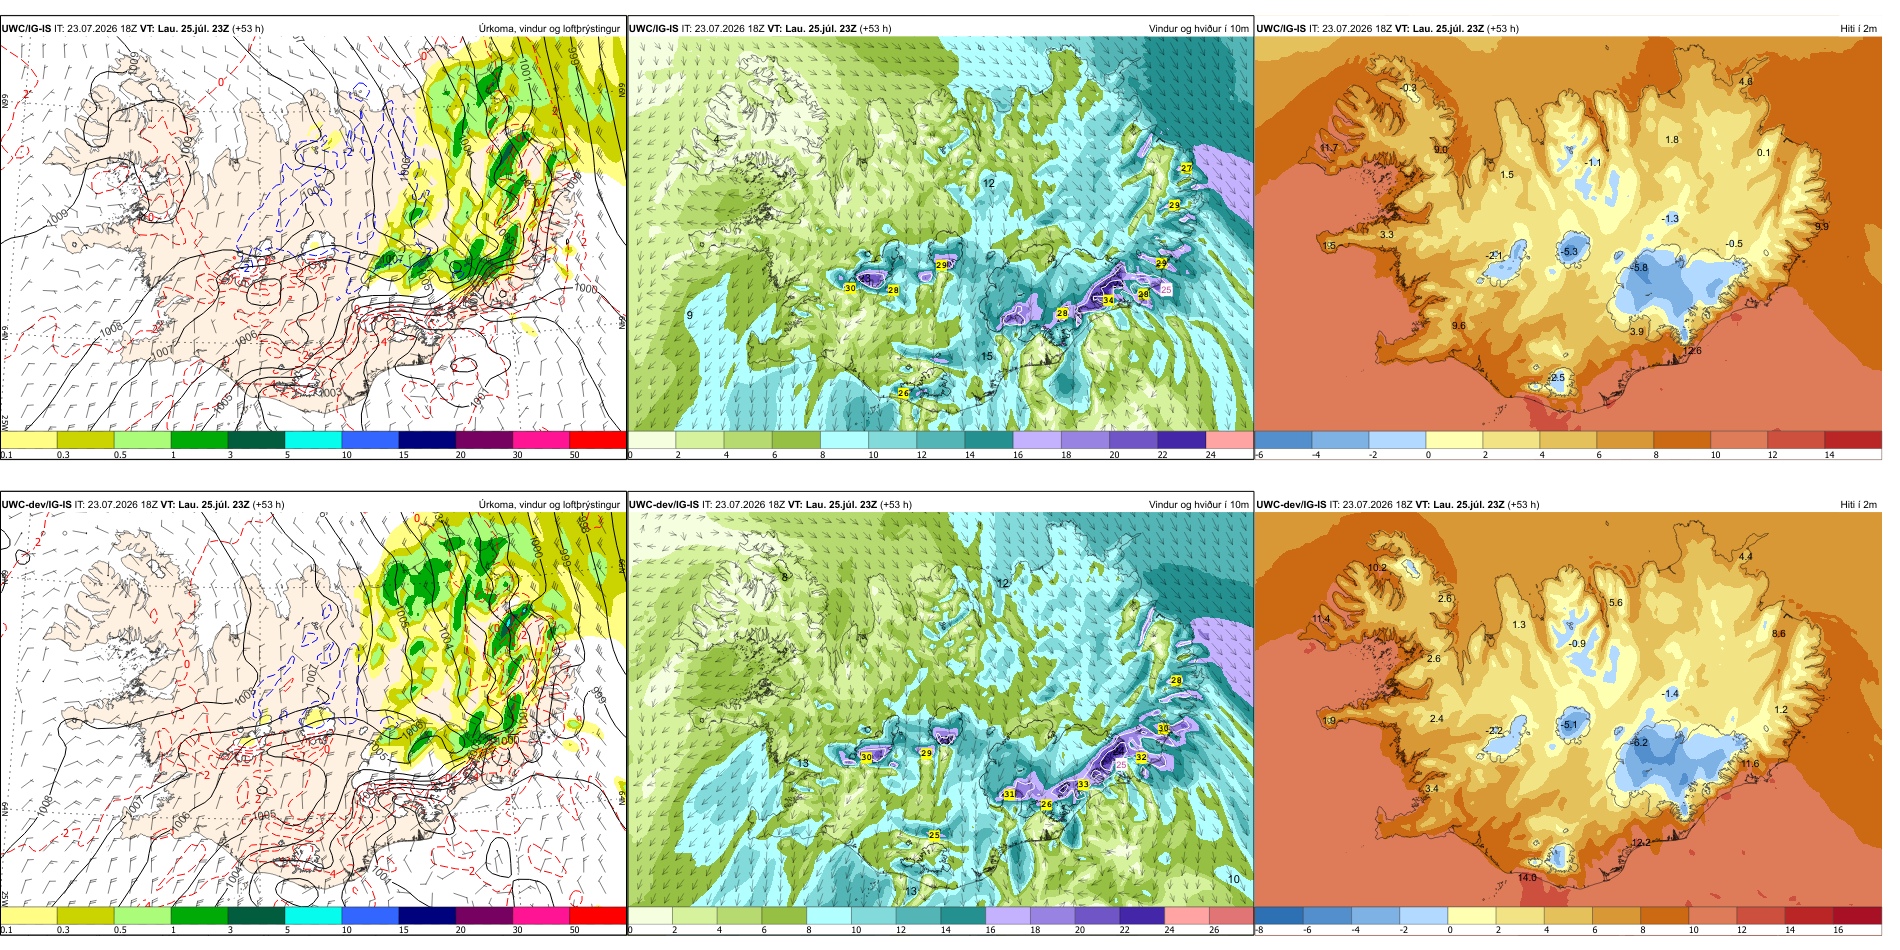Screen dimensions: 1900x950
Task: Click the cyan swatch in top precipitation legend
Action: tap(313, 440)
